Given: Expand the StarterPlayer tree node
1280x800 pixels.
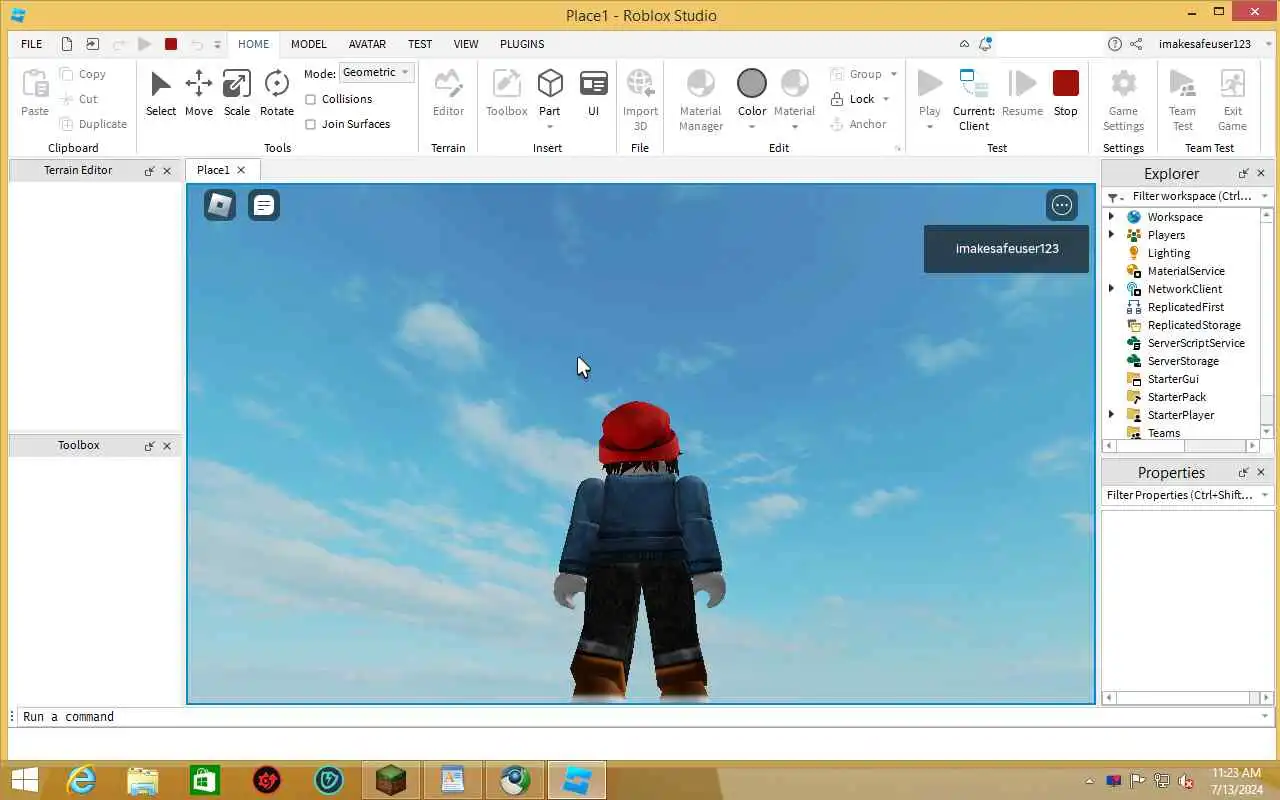Looking at the screenshot, I should (x=1111, y=415).
